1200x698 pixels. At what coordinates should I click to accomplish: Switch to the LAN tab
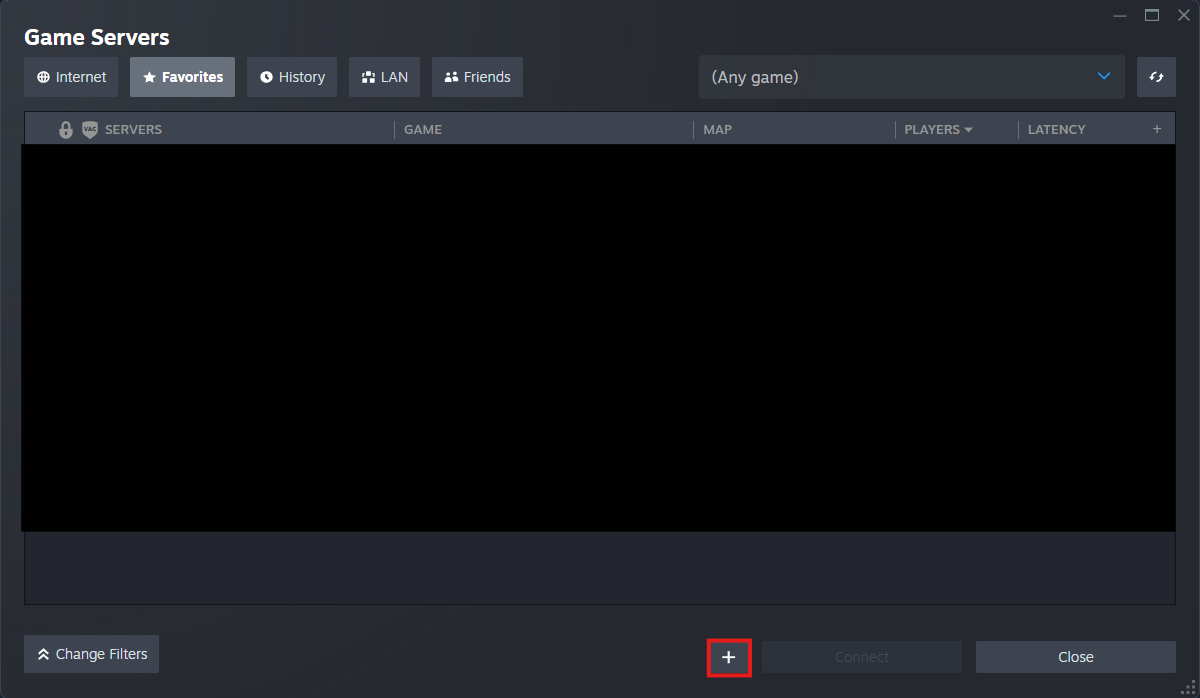(384, 77)
